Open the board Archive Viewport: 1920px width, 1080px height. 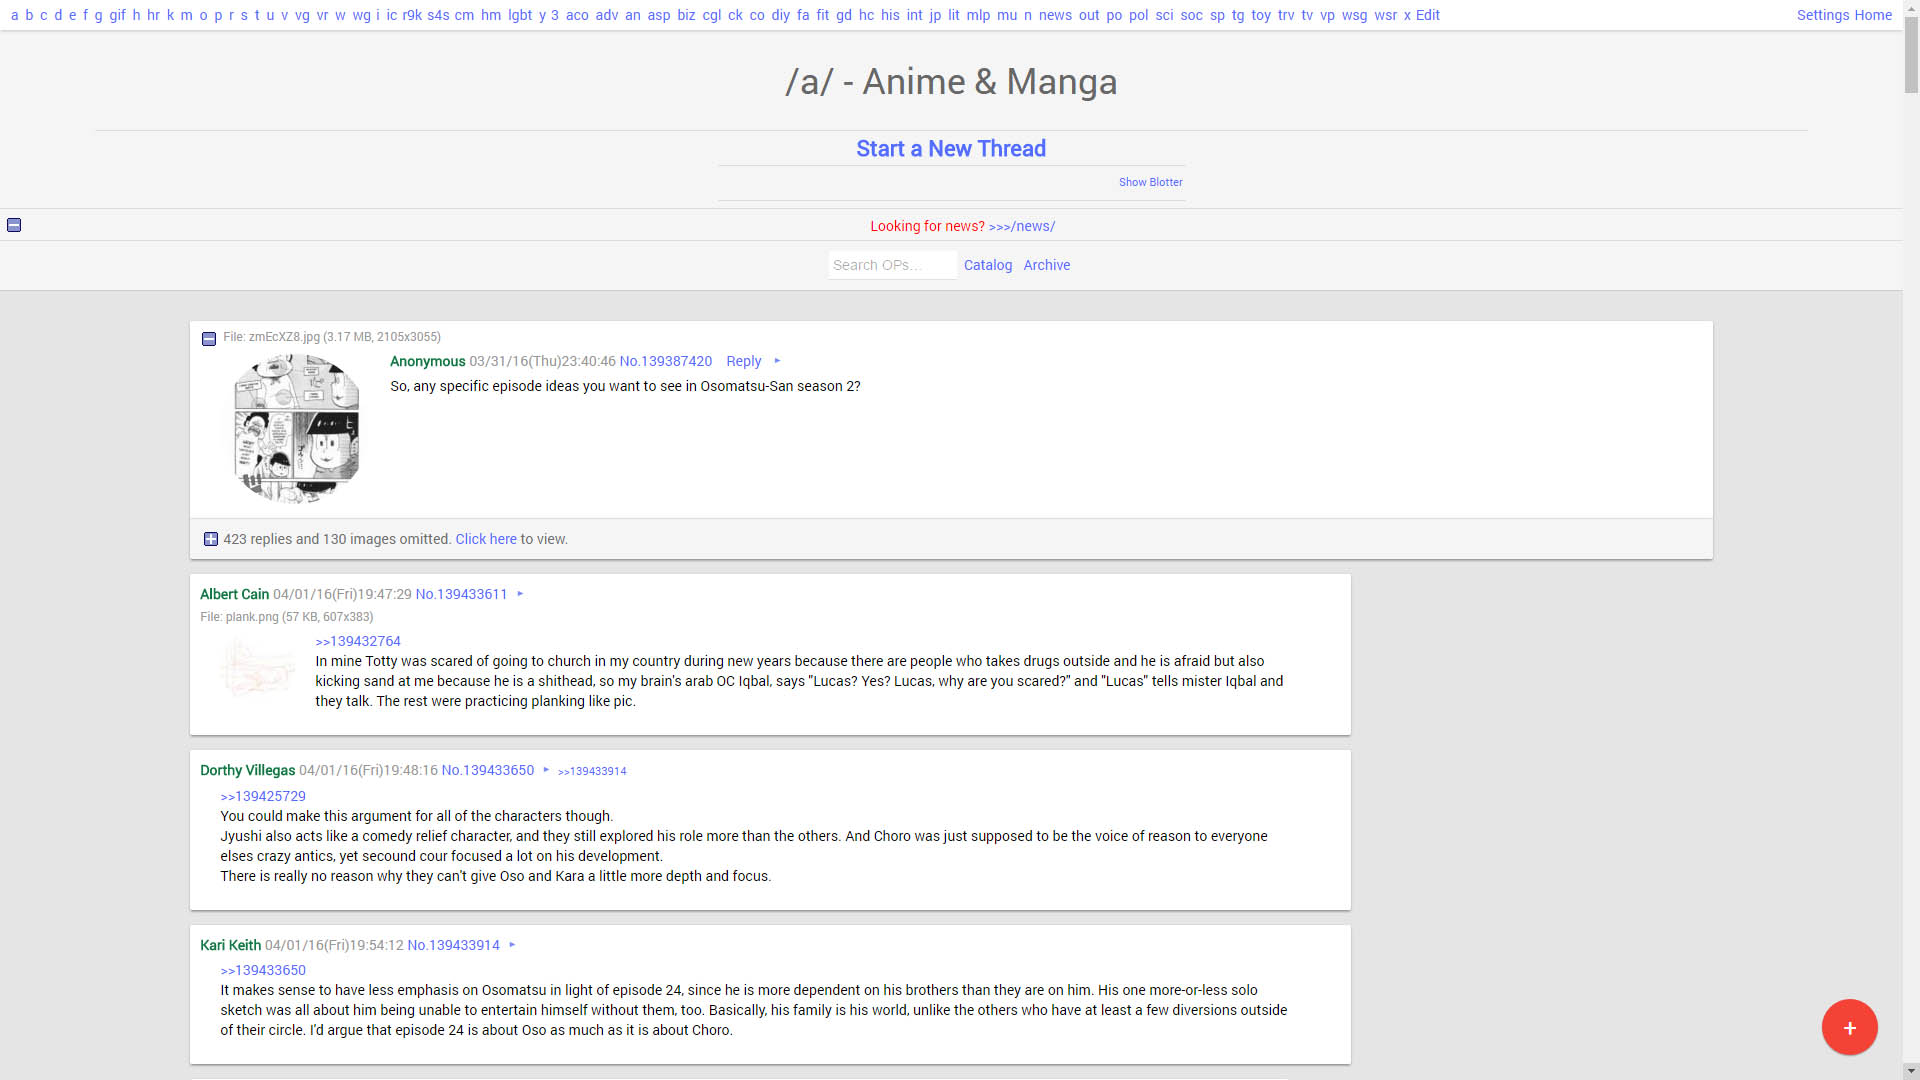point(1046,265)
